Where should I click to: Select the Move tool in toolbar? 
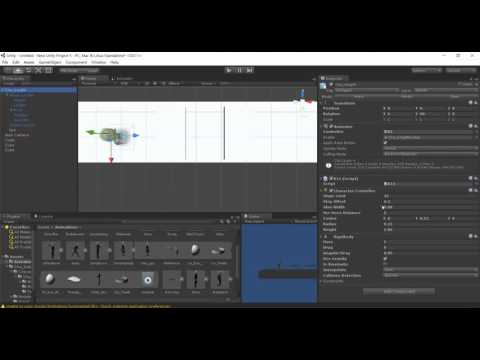[18, 70]
